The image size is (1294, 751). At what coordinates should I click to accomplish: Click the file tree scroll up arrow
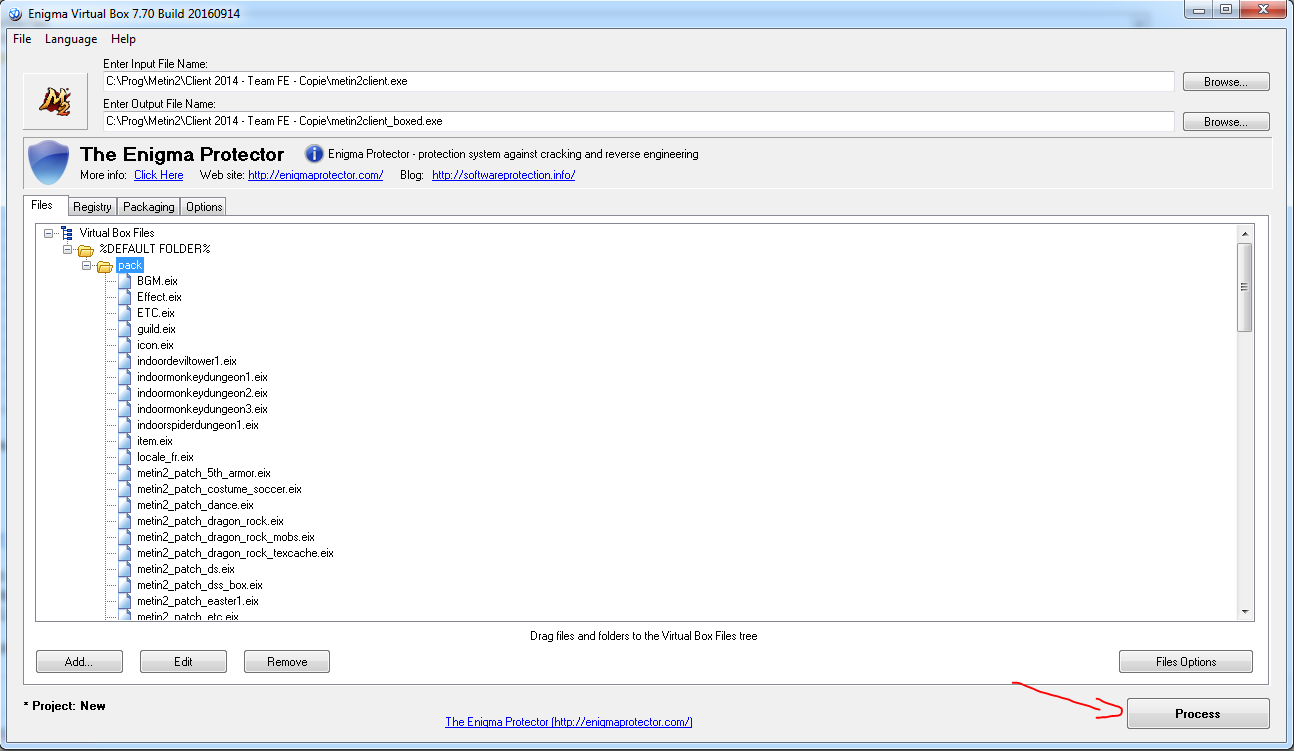(1245, 233)
